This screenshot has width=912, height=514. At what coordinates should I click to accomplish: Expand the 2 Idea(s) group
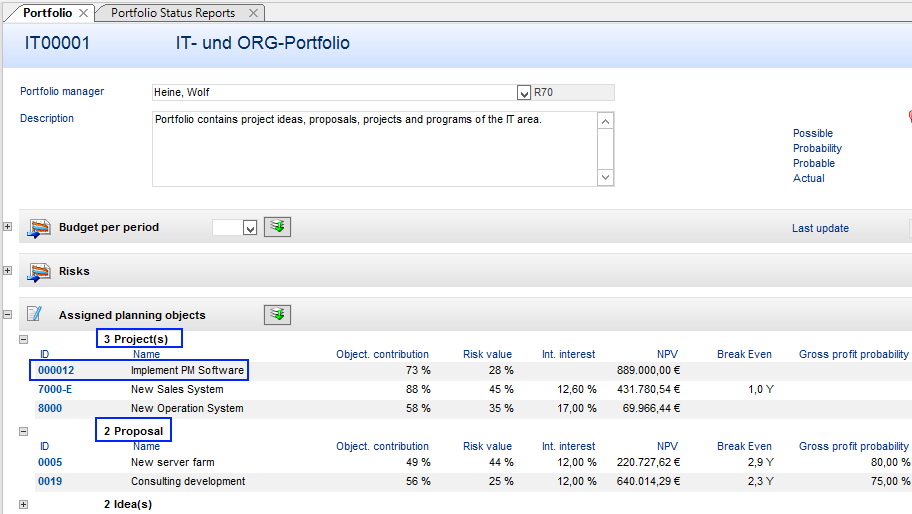coord(23,505)
